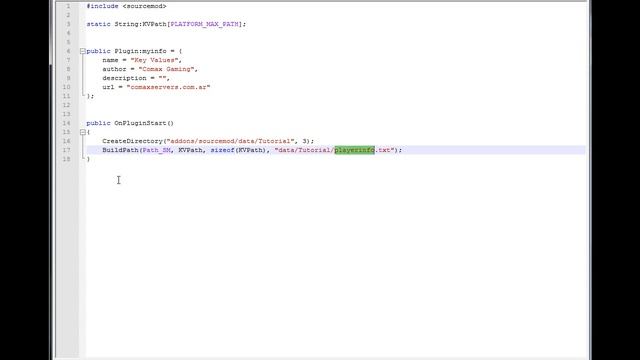Screen dimensions: 640x360
Task: Click the "Key Values" string
Action: click(154, 60)
